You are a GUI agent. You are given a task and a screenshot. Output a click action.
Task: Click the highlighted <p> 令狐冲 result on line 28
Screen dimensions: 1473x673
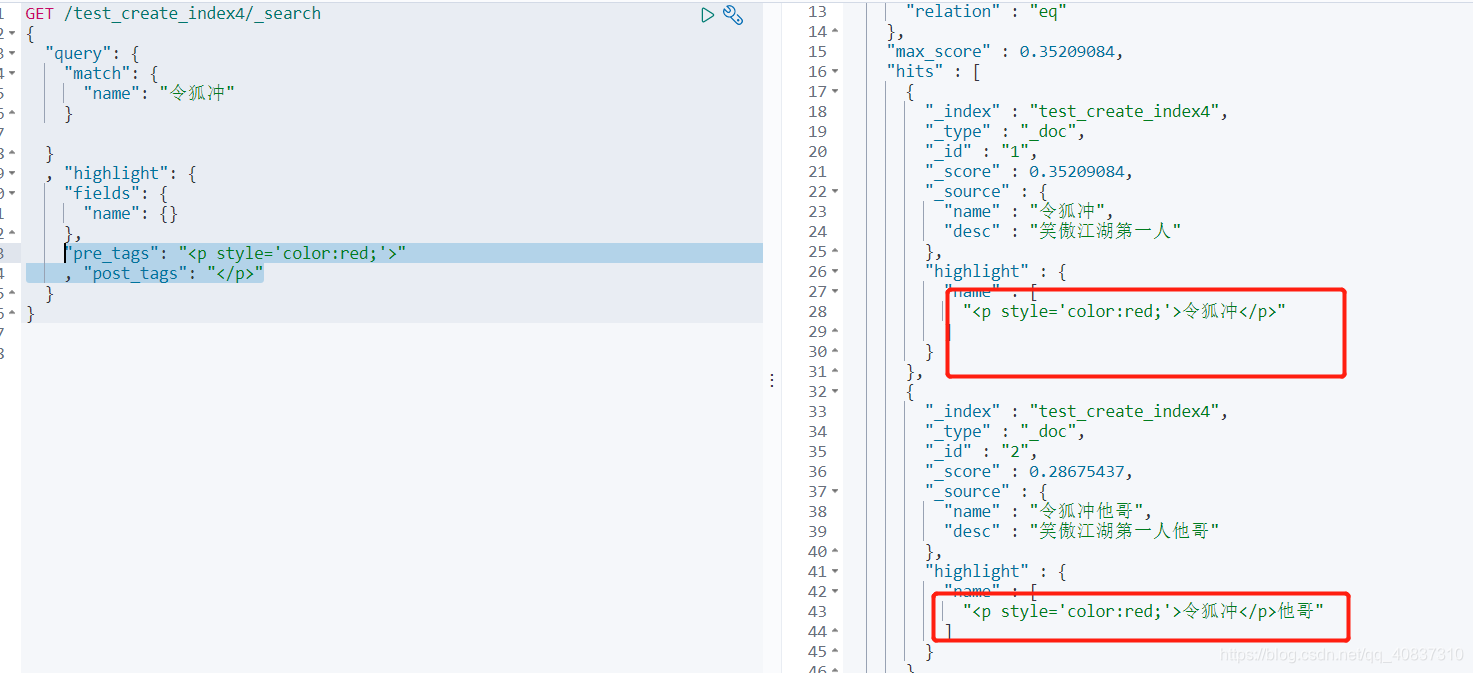point(1124,312)
